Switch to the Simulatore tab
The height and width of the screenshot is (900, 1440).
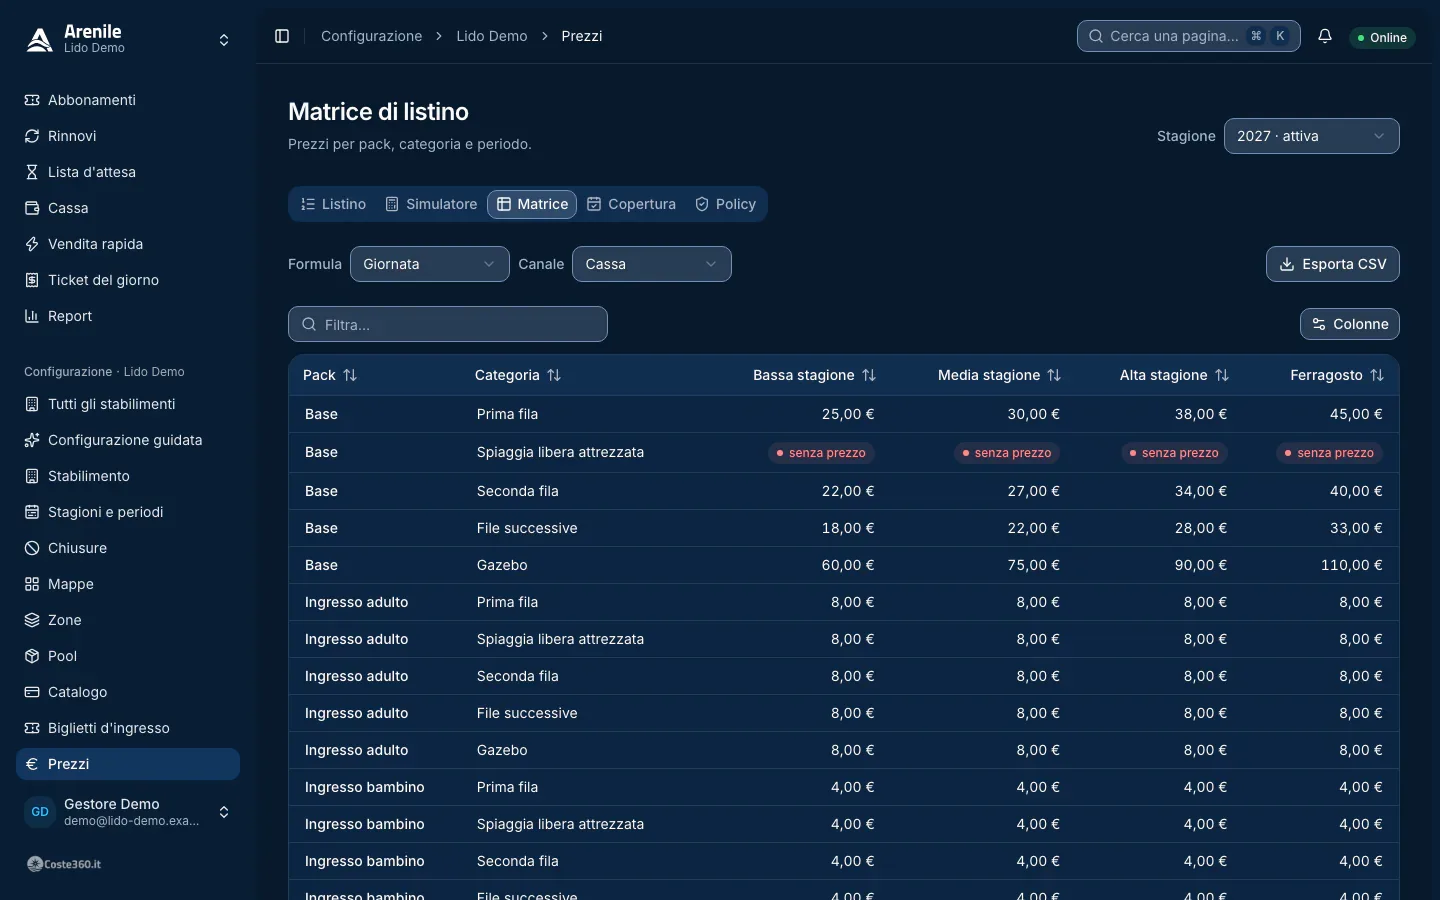click(431, 204)
